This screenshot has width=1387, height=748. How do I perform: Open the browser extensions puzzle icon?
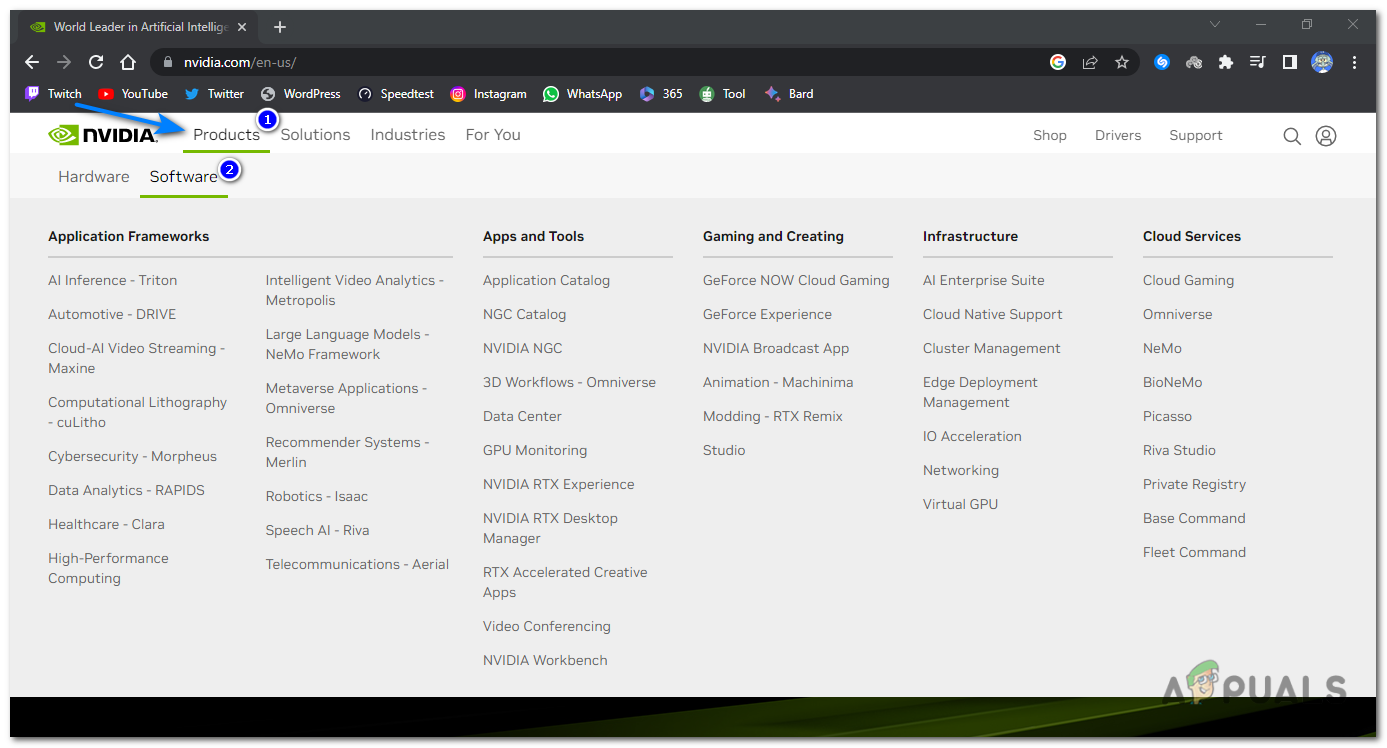click(x=1225, y=61)
